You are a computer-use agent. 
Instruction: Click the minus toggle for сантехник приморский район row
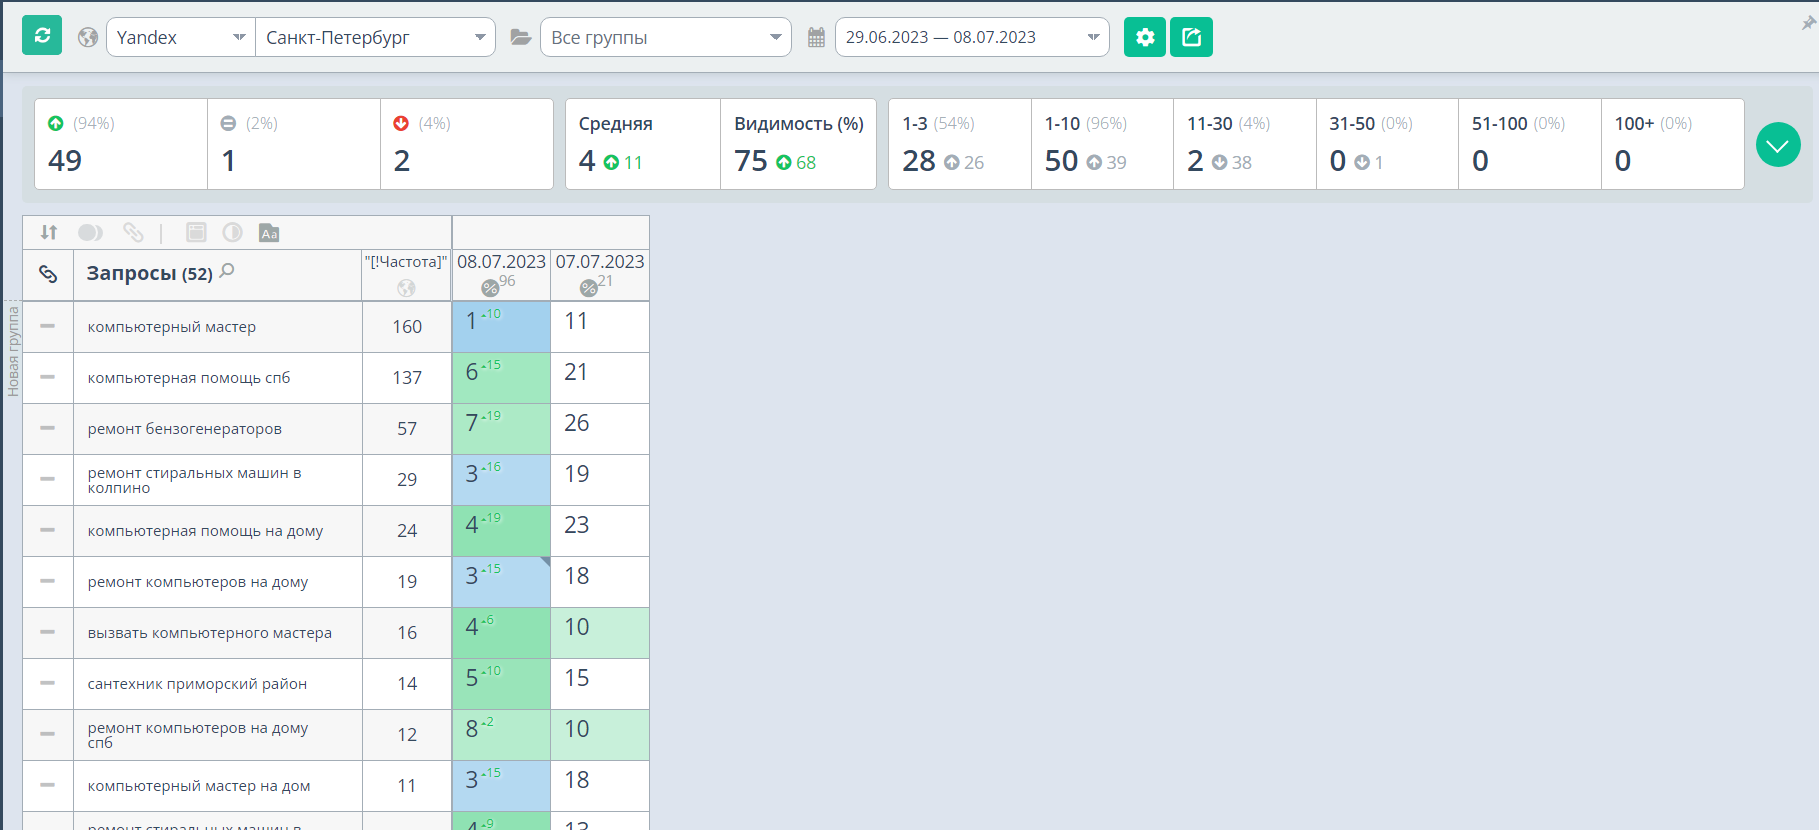pos(47,683)
